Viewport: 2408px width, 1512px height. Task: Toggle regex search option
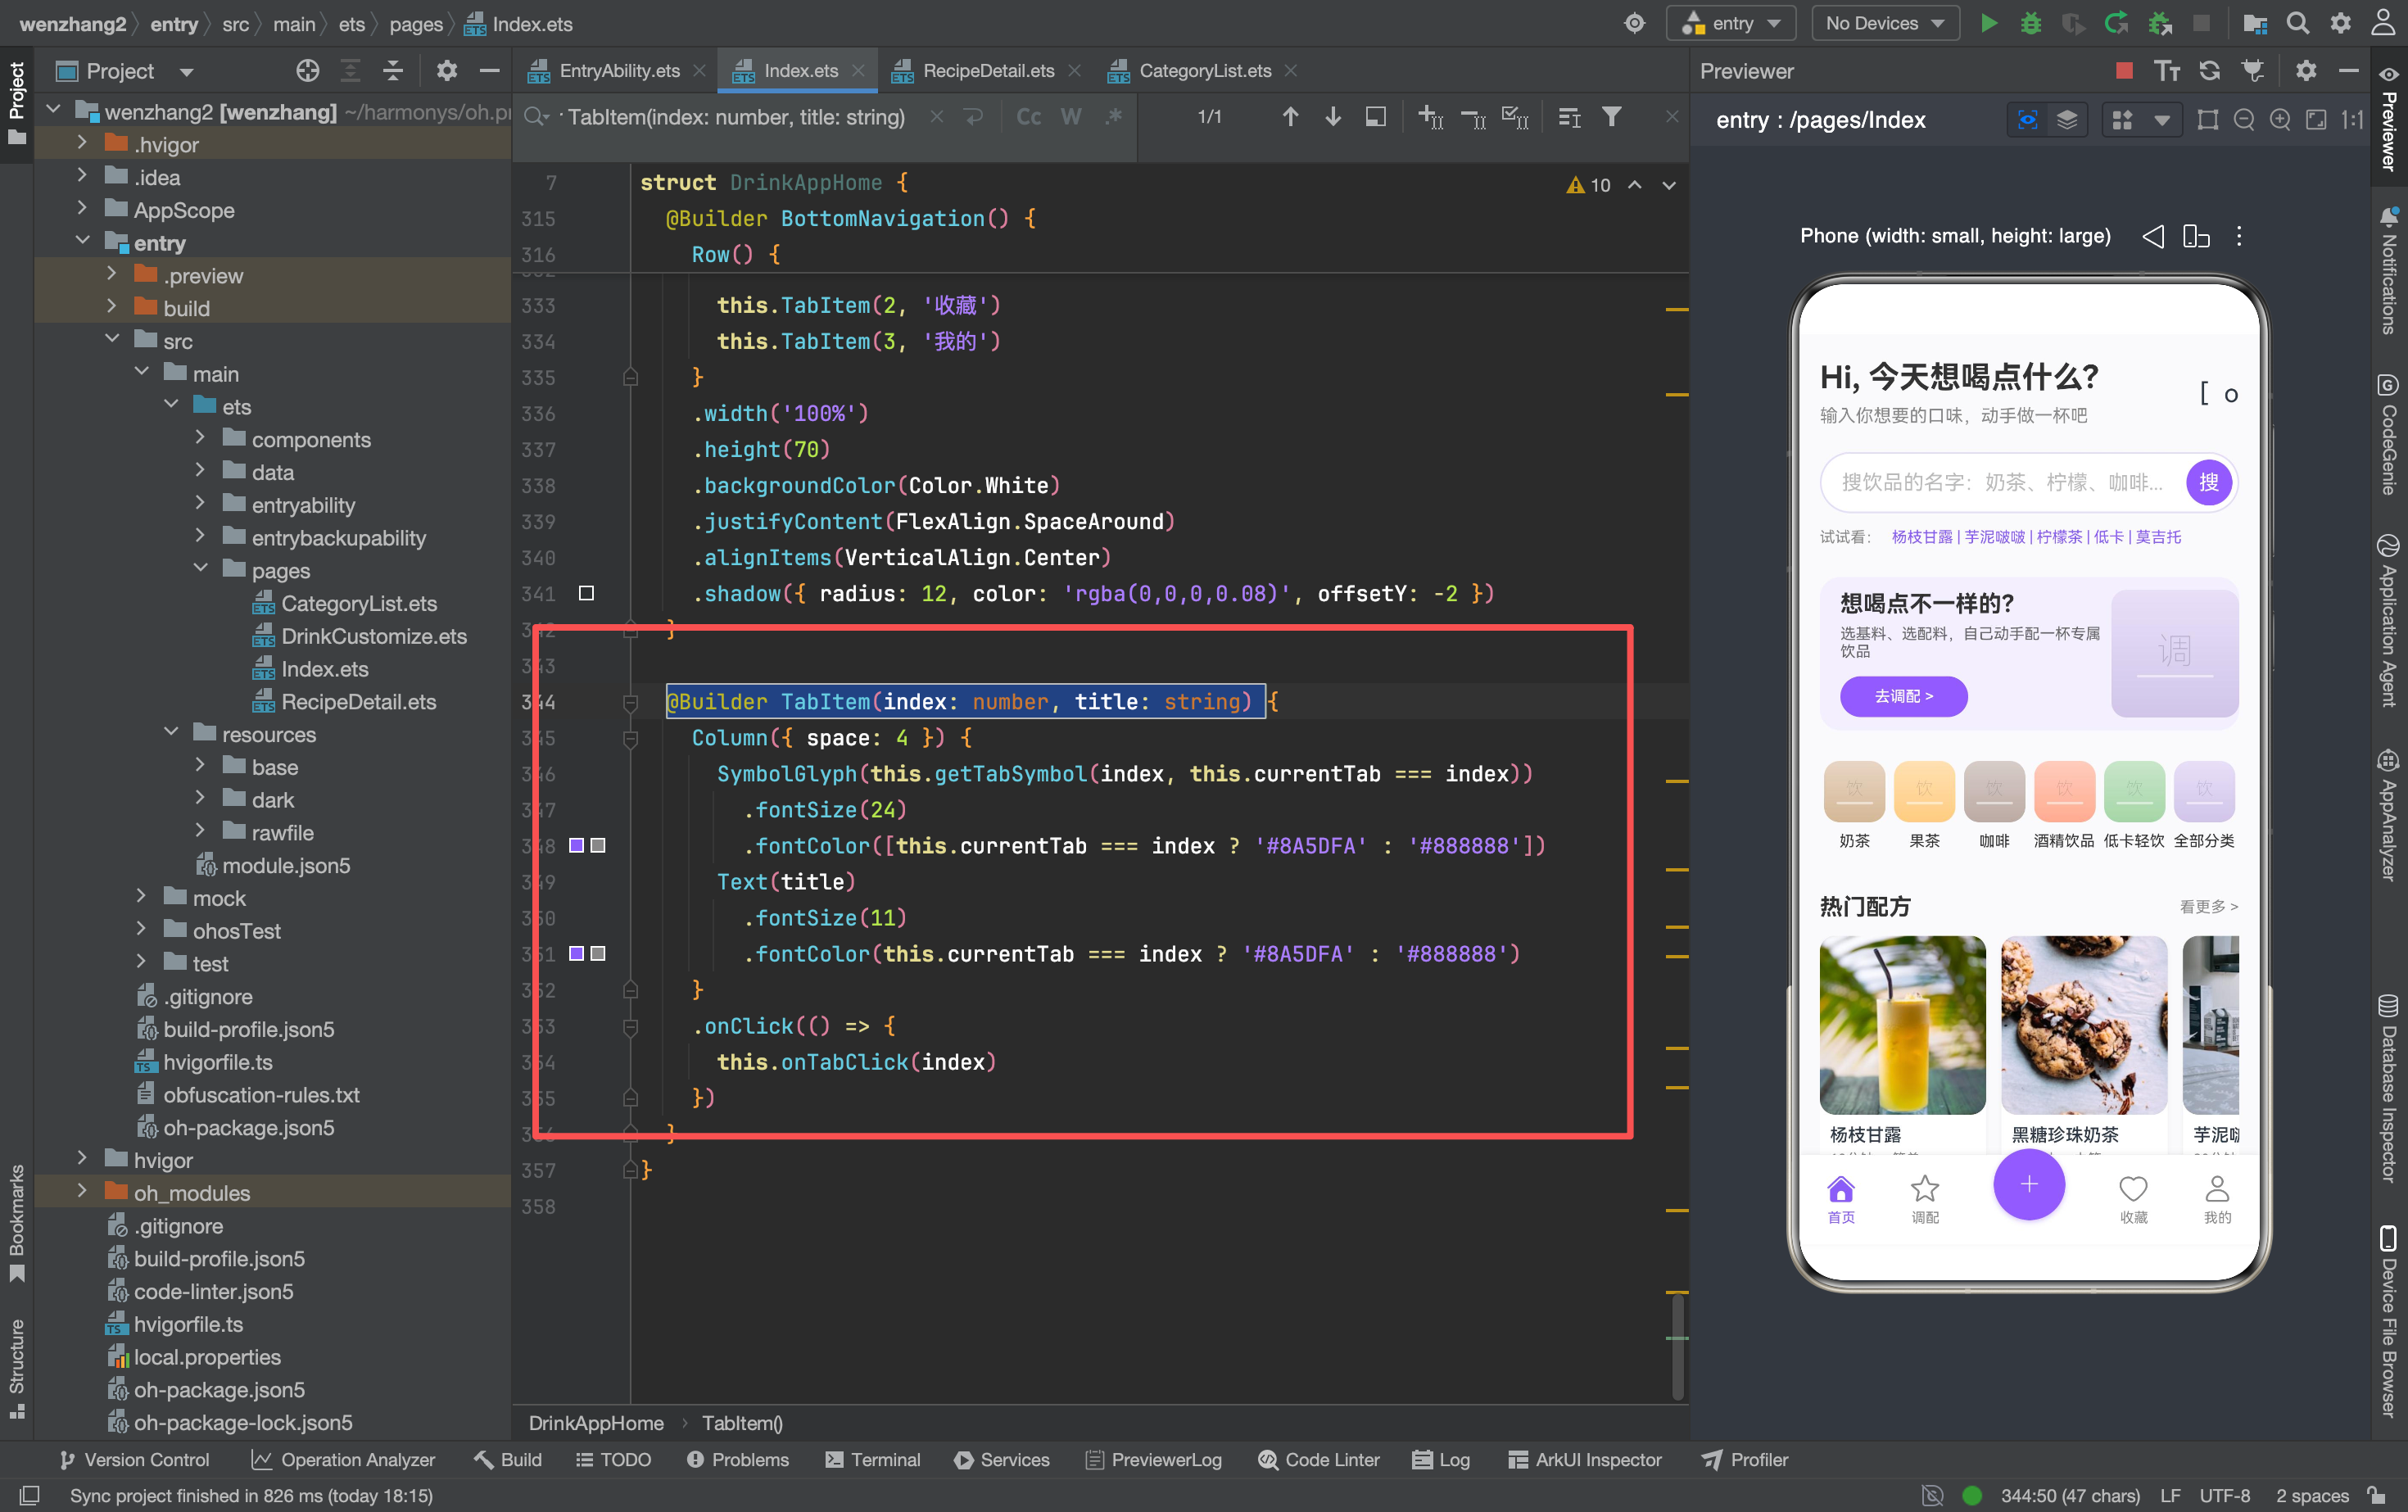1113,117
